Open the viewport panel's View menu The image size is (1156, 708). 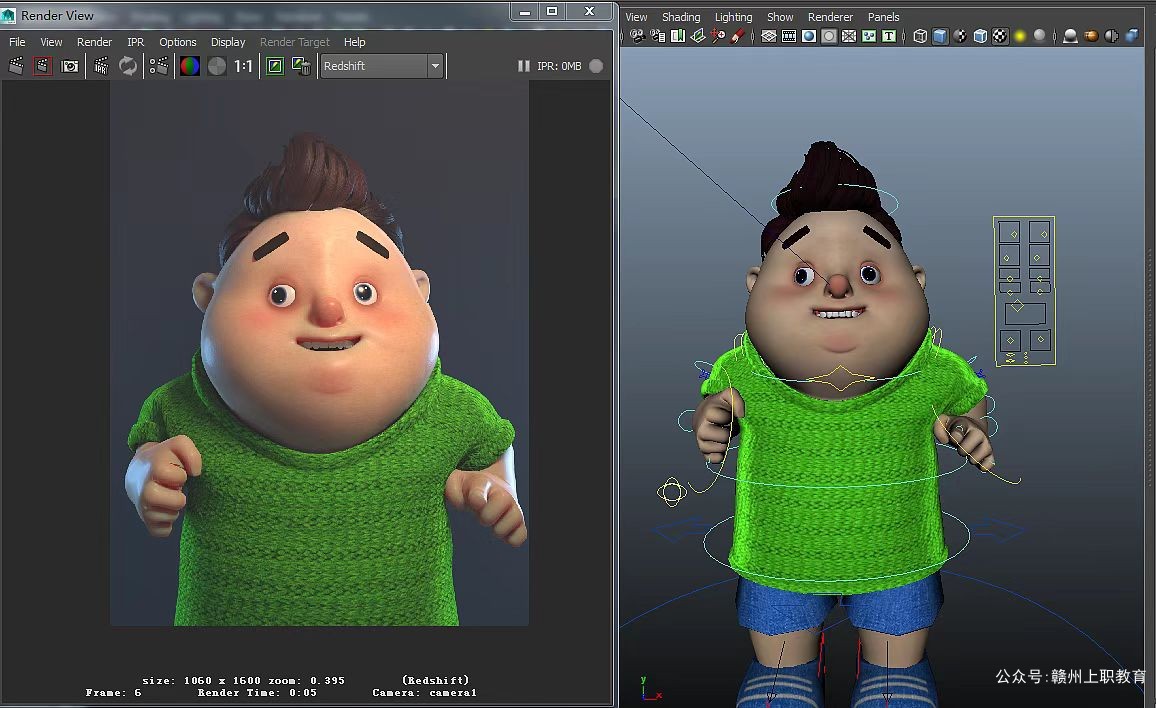(x=636, y=17)
